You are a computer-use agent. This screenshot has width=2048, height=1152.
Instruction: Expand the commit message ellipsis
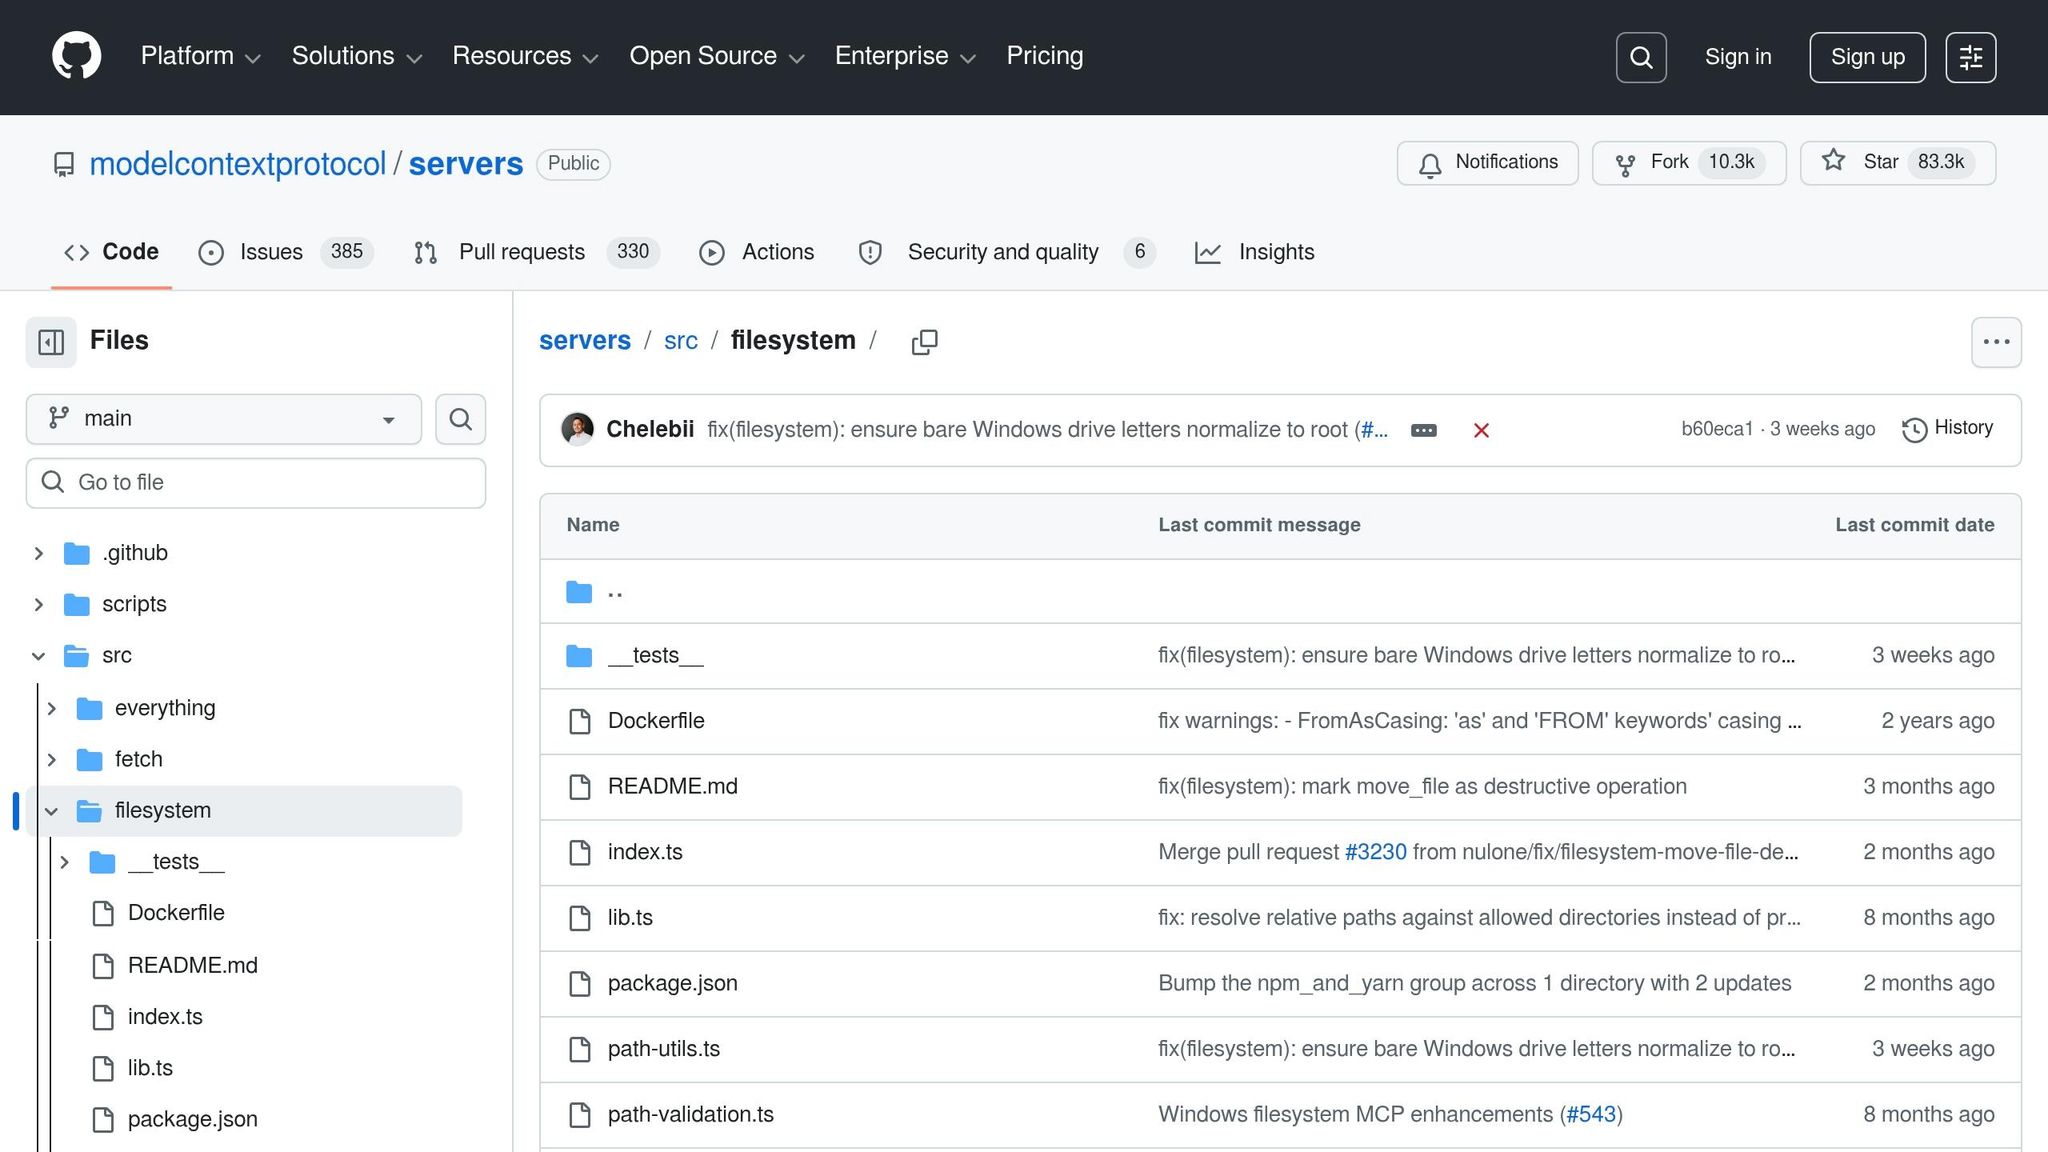[x=1424, y=430]
